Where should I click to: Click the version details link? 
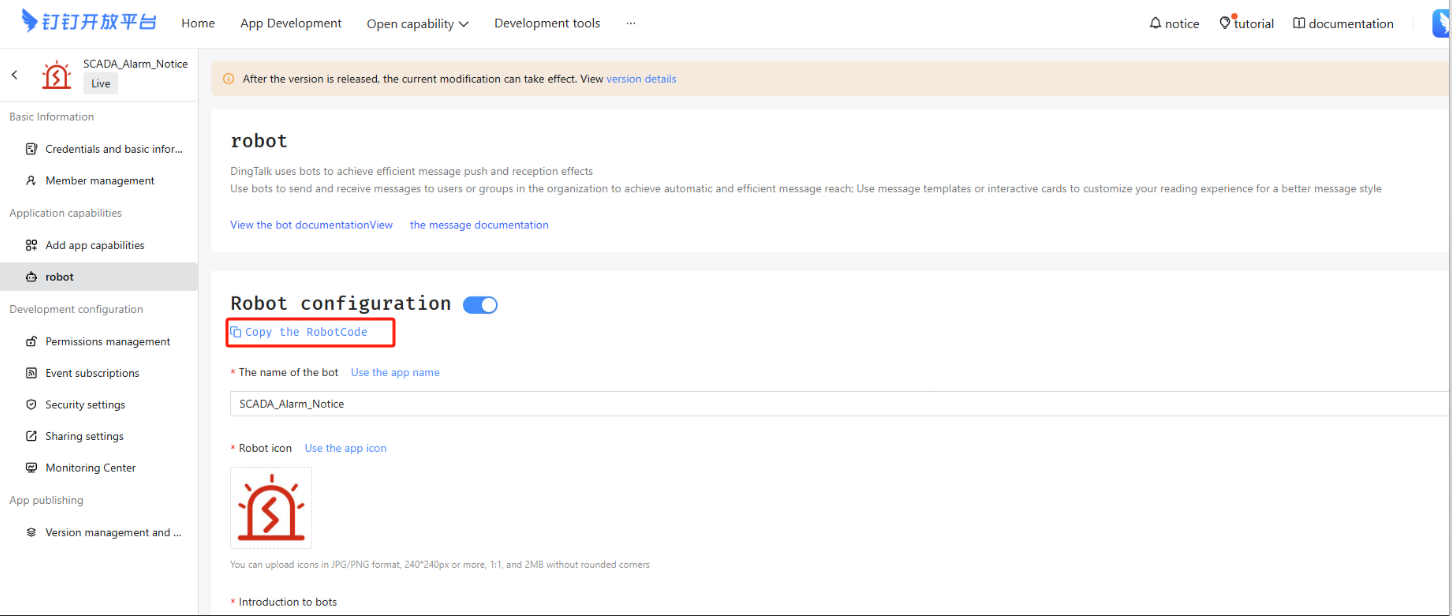(x=641, y=79)
